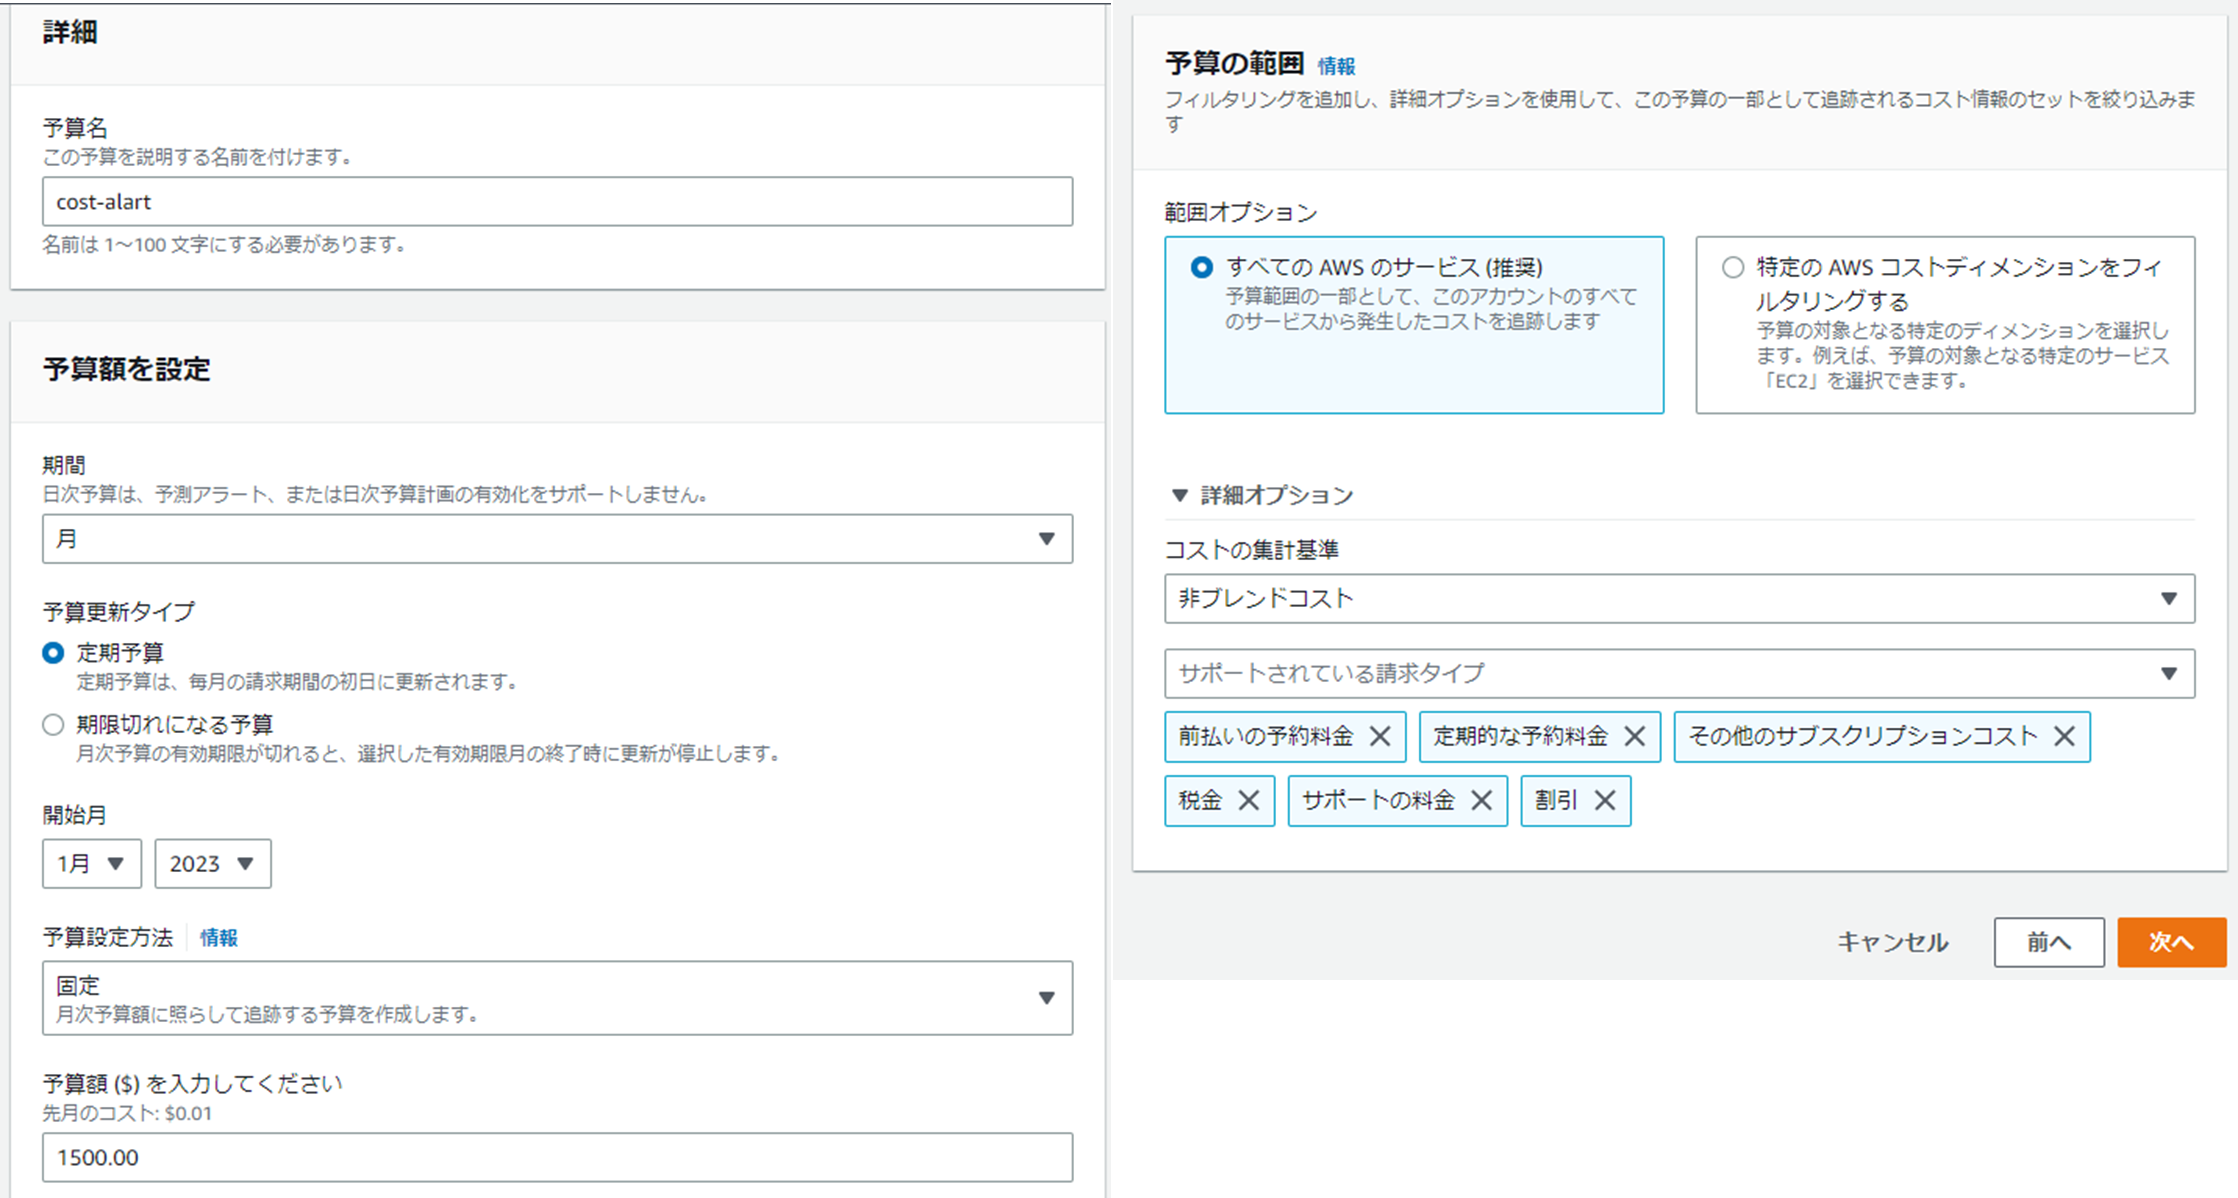Open 非ブレンドコスト aggregation dropdown
This screenshot has width=2238, height=1198.
(1679, 599)
